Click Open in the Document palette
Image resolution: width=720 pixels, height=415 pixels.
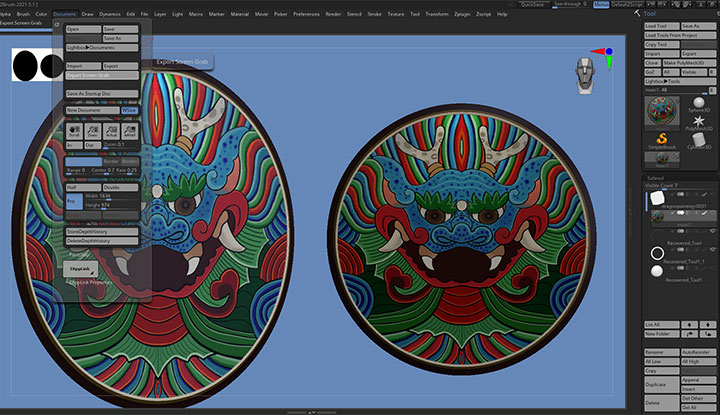[83, 29]
